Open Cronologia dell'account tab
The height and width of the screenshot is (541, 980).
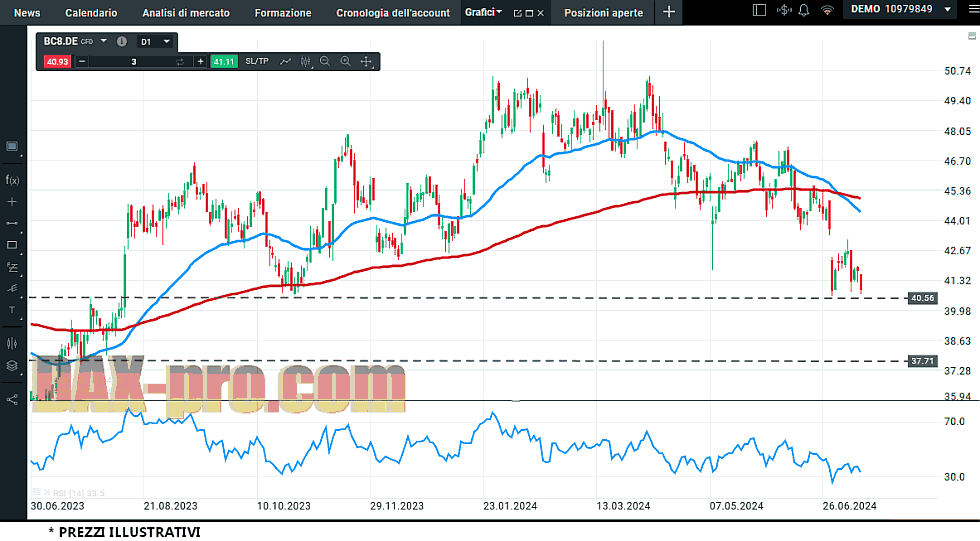(392, 12)
